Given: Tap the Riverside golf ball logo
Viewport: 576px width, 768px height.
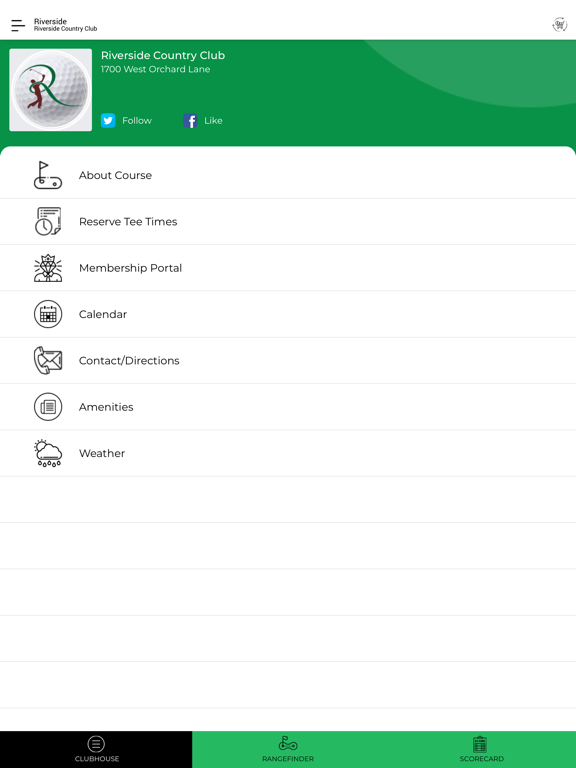Looking at the screenshot, I should (x=50, y=90).
